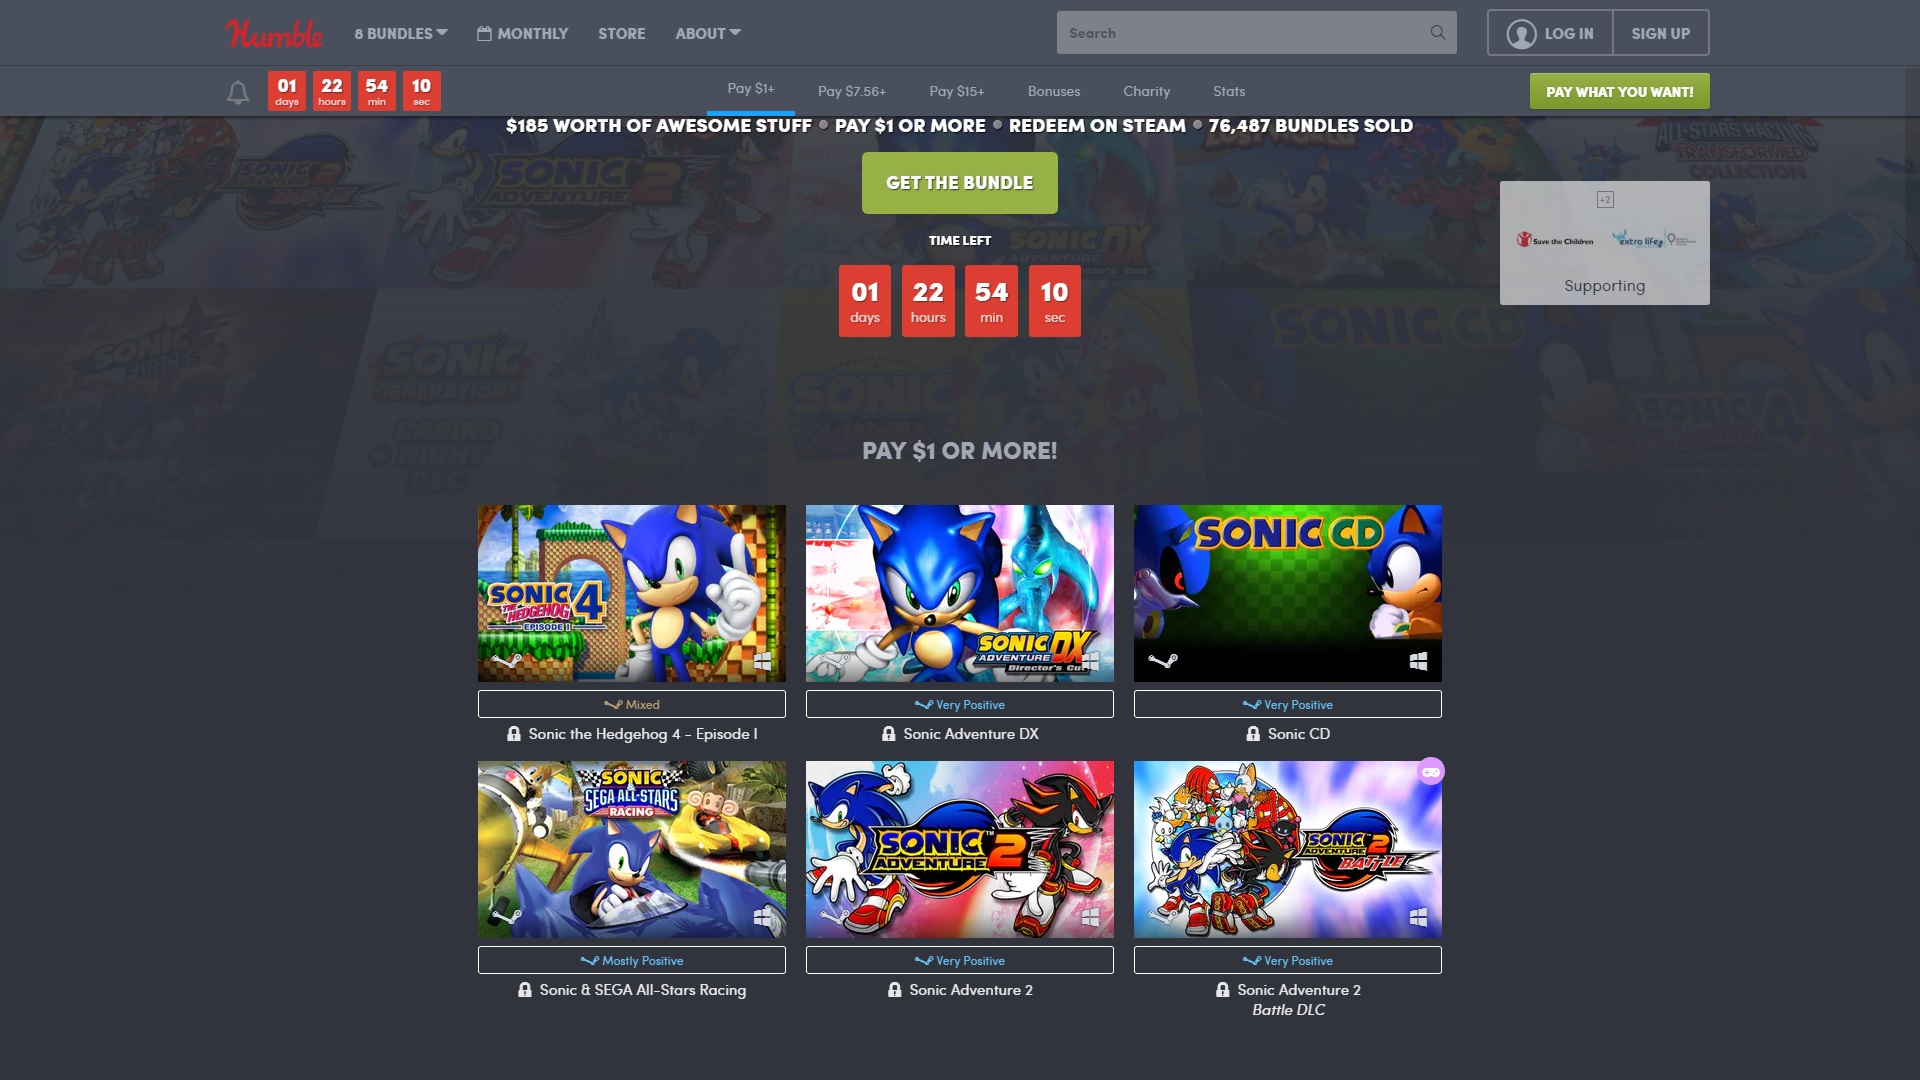This screenshot has width=1920, height=1080.
Task: Click the Supporting charities box label
Action: [1605, 286]
